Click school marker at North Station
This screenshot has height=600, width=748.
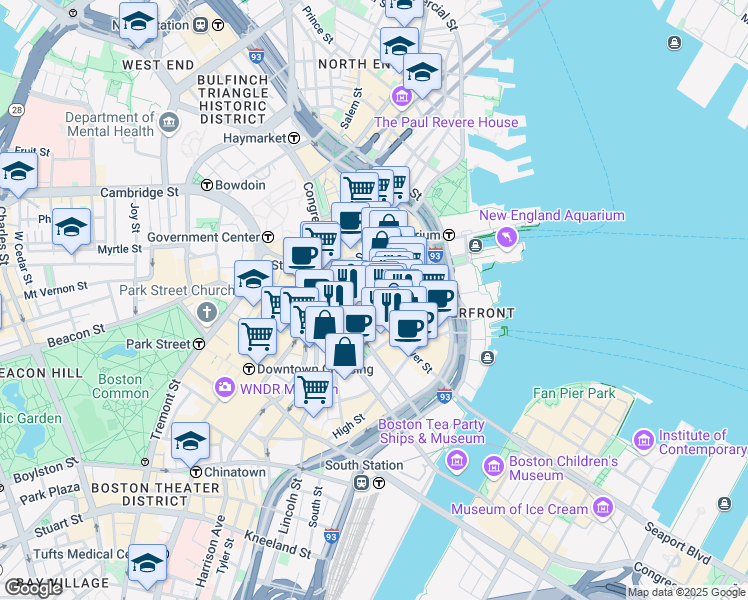click(x=138, y=24)
